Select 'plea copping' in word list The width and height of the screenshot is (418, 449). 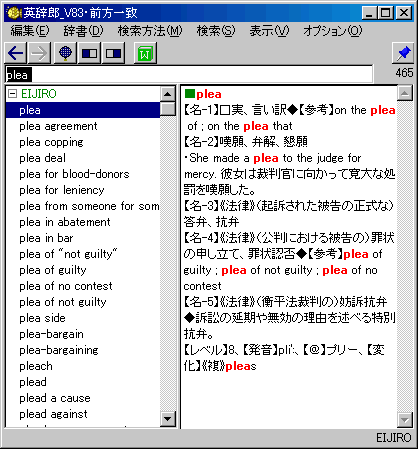pyautogui.click(x=51, y=142)
